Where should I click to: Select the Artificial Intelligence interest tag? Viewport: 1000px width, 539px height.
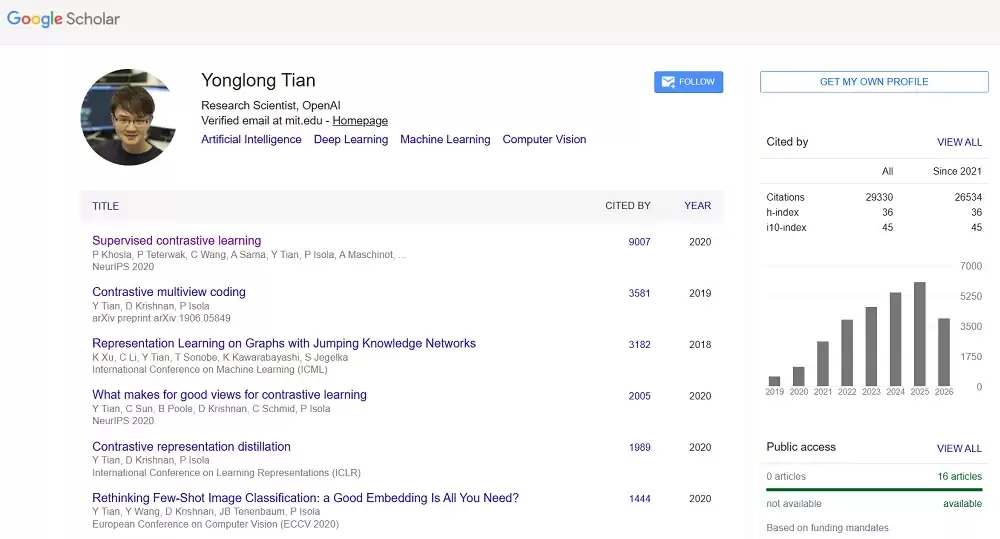251,139
